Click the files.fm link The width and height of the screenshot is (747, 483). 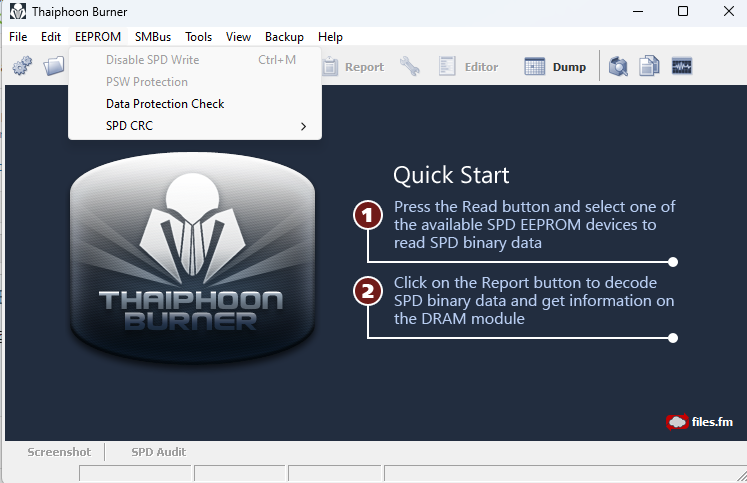tap(699, 422)
